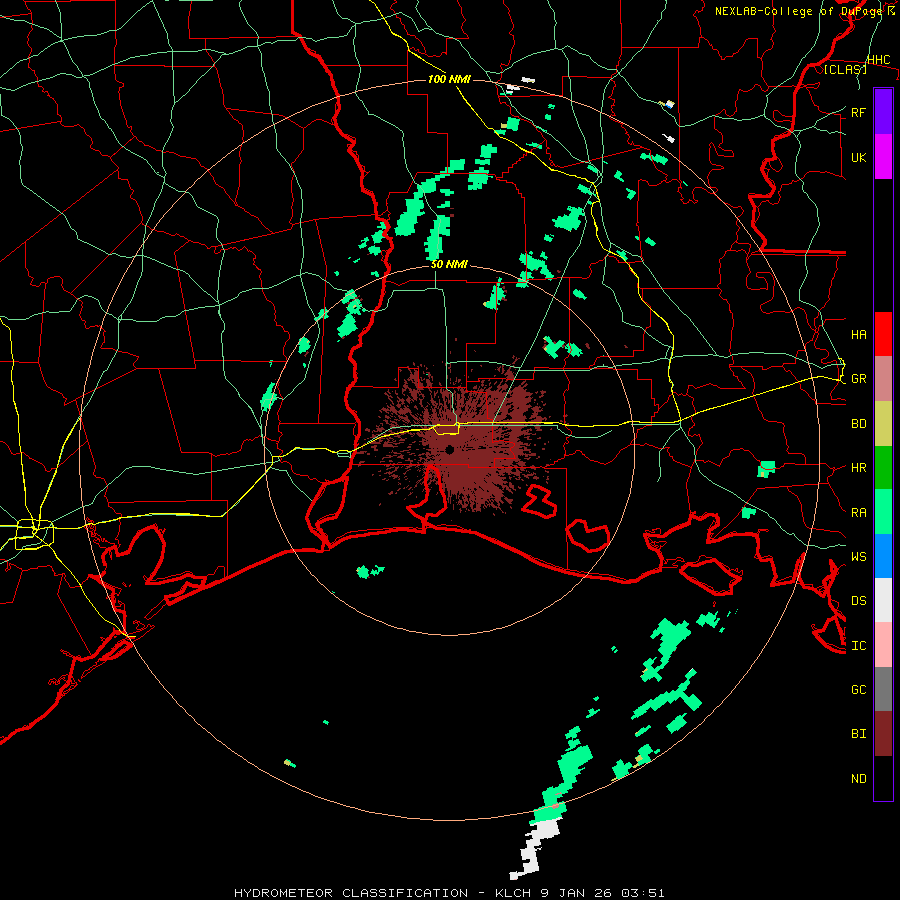Screen dimensions: 900x900
Task: Click the [CLAS] label
Action: pyautogui.click(x=845, y=69)
